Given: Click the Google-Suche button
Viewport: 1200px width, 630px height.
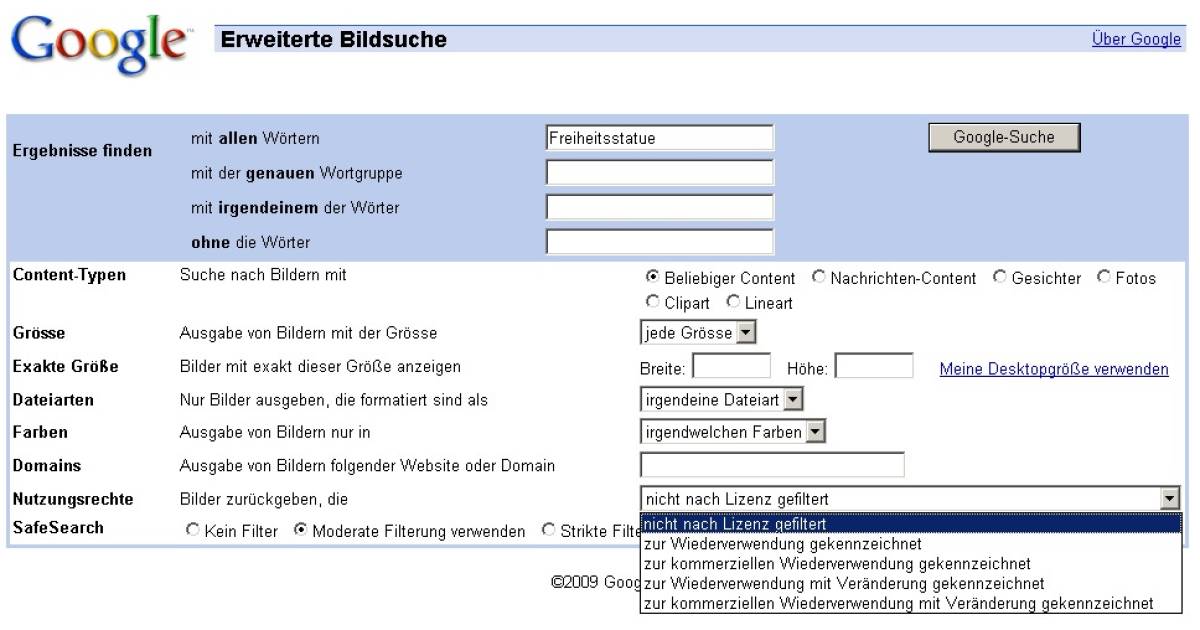Looking at the screenshot, I should tap(1004, 137).
